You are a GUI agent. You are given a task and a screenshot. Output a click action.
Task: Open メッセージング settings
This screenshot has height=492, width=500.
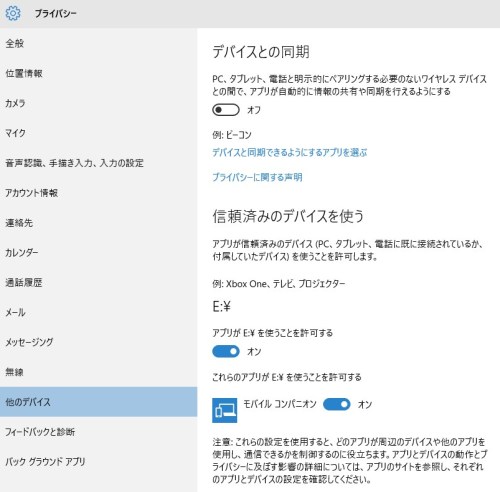(x=98, y=342)
